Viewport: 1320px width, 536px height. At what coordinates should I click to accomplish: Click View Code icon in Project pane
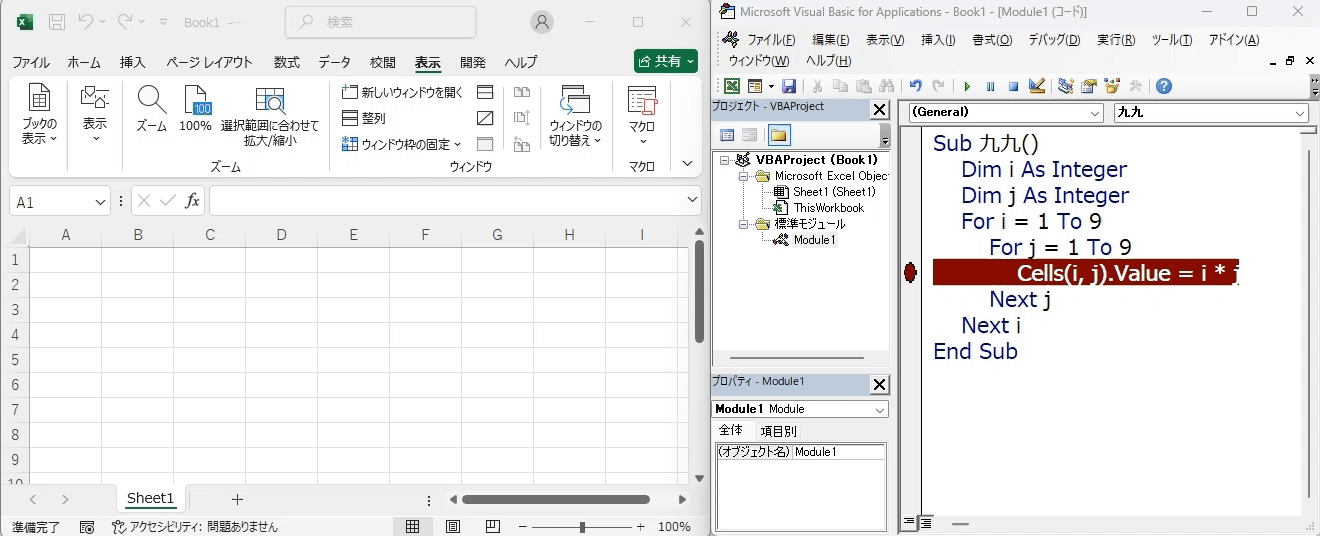tap(727, 135)
